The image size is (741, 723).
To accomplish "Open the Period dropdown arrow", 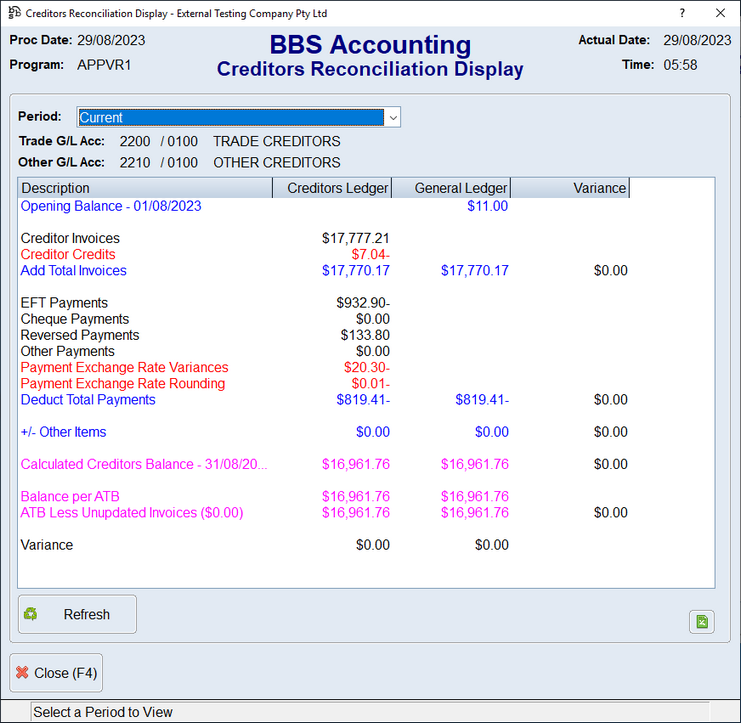I will 393,117.
